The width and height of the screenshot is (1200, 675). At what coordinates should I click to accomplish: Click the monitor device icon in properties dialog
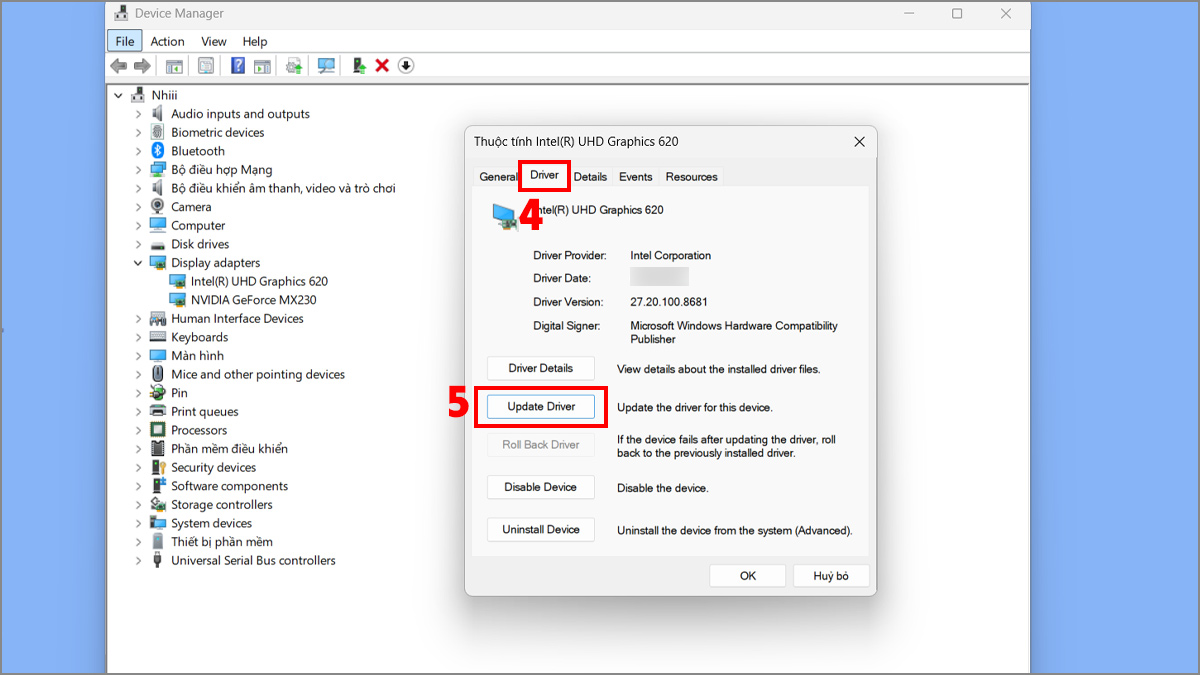tap(506, 216)
